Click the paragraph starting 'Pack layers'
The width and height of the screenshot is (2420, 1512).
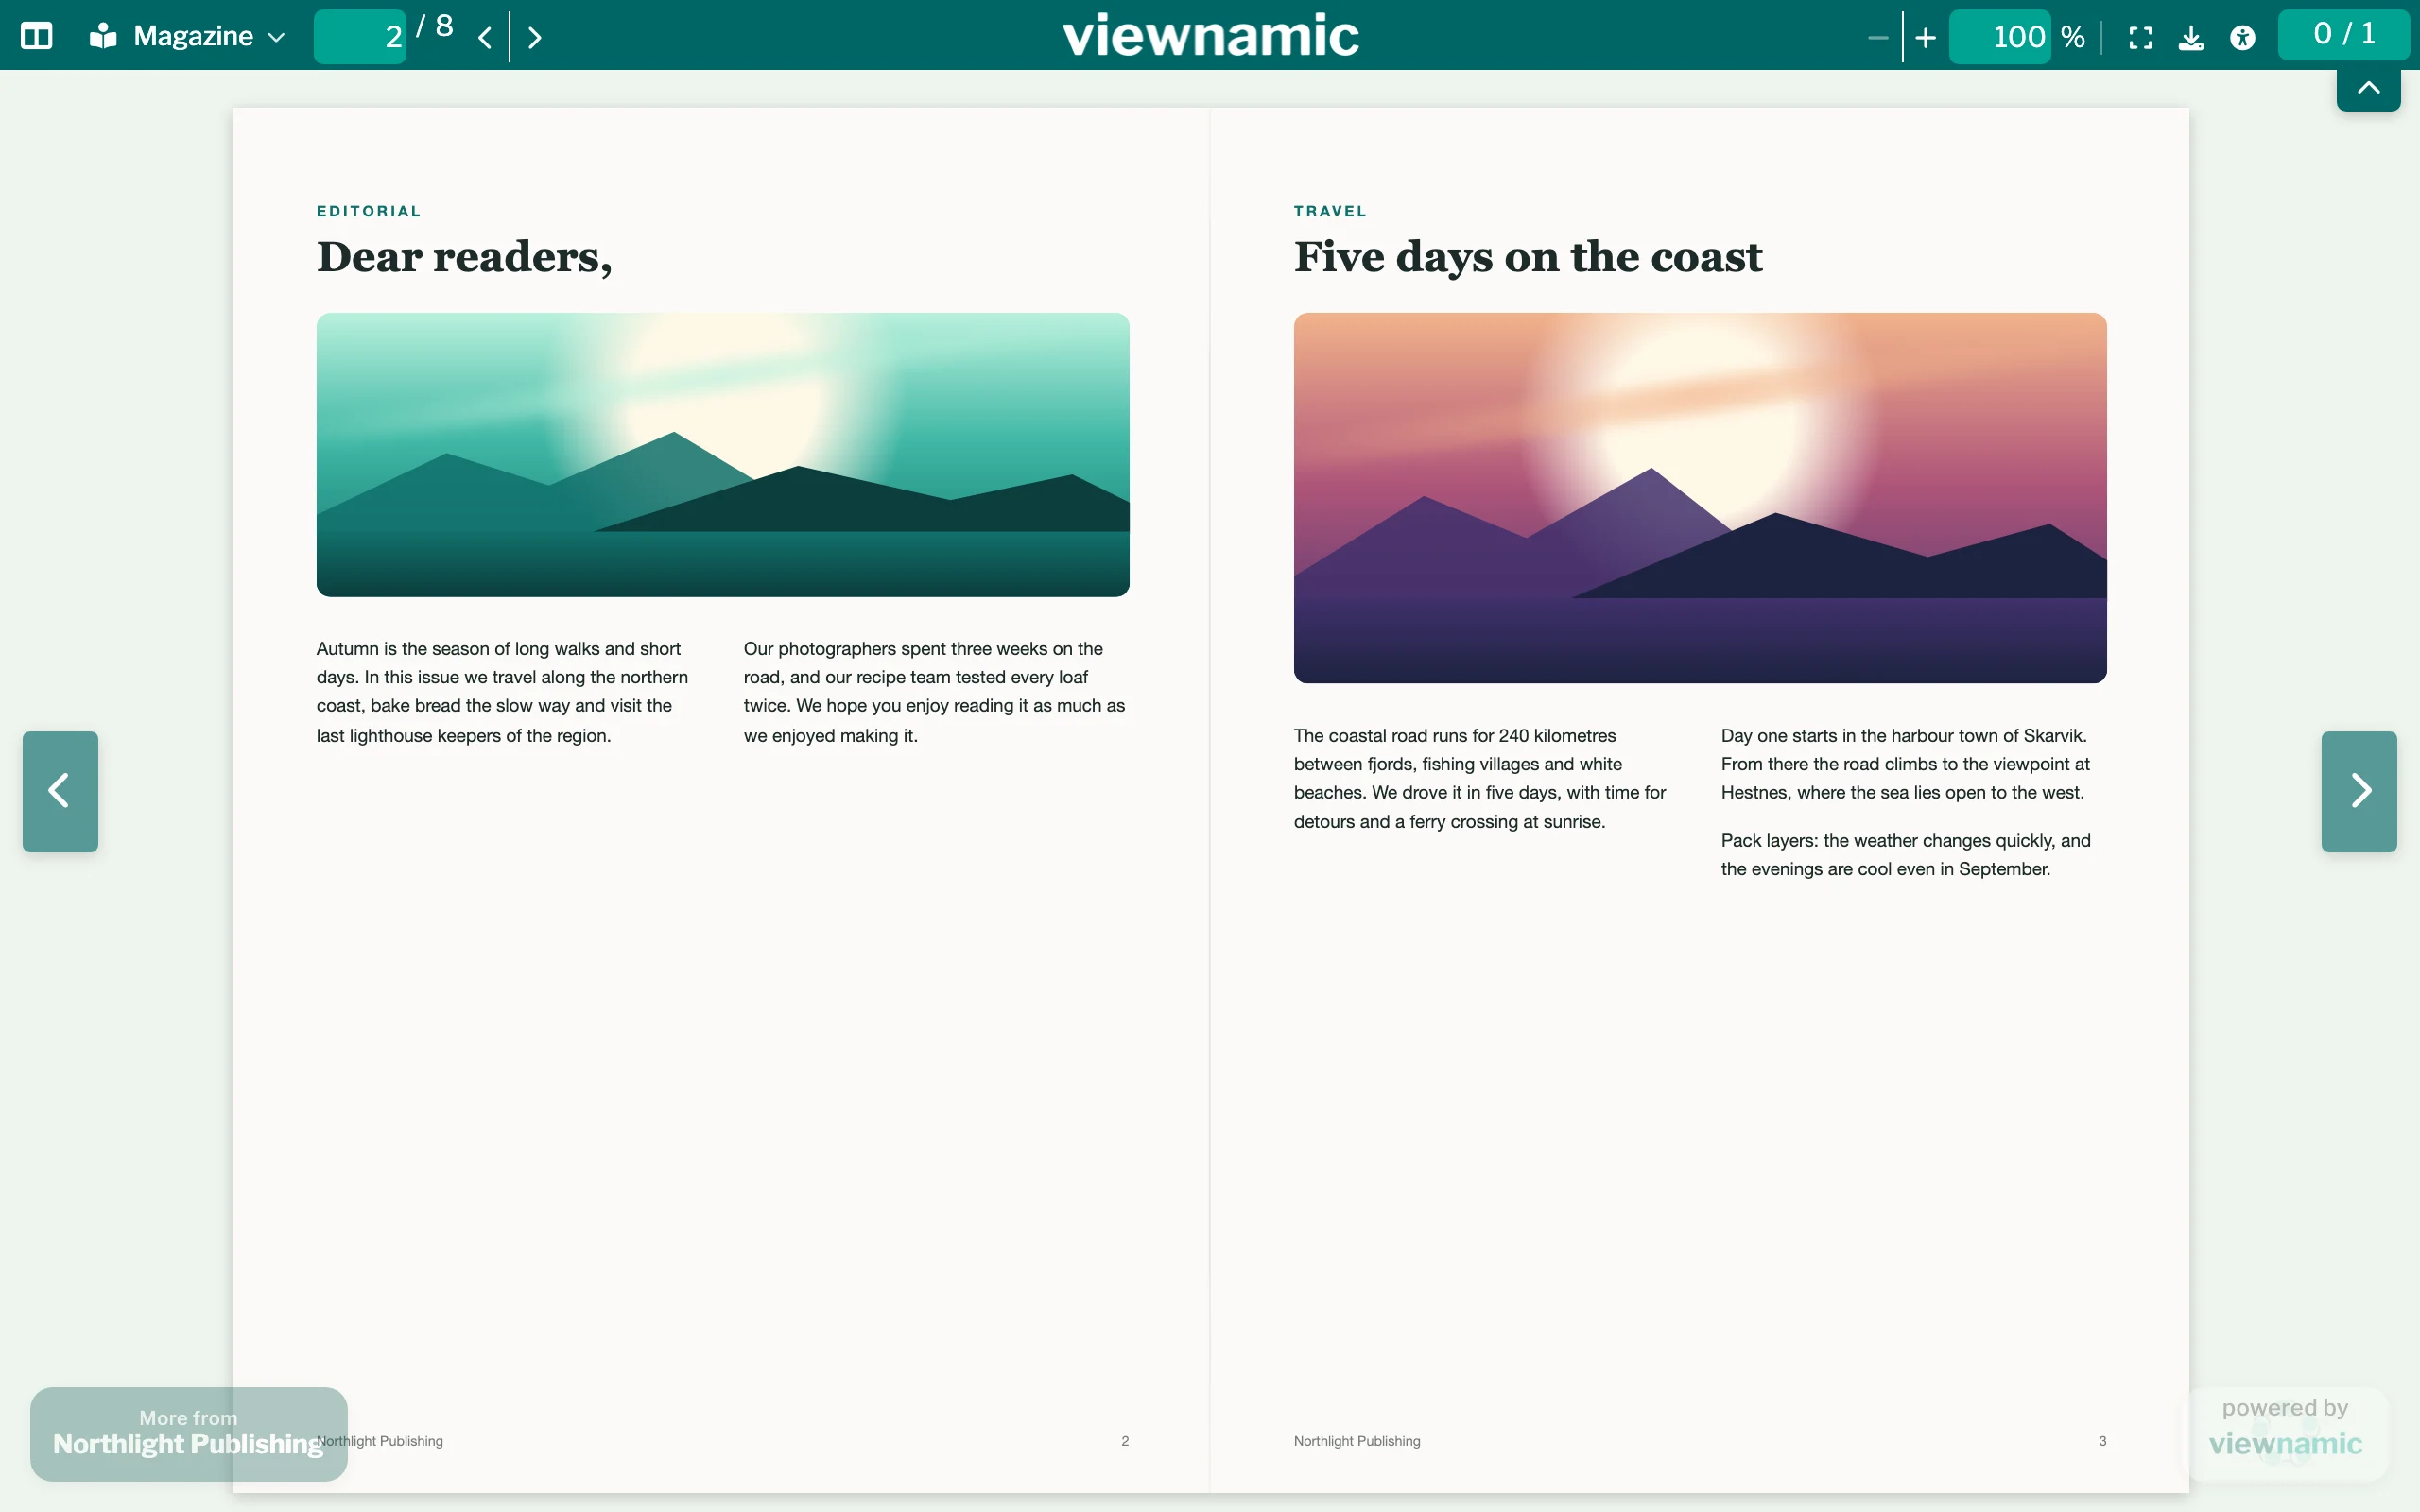click(1906, 855)
